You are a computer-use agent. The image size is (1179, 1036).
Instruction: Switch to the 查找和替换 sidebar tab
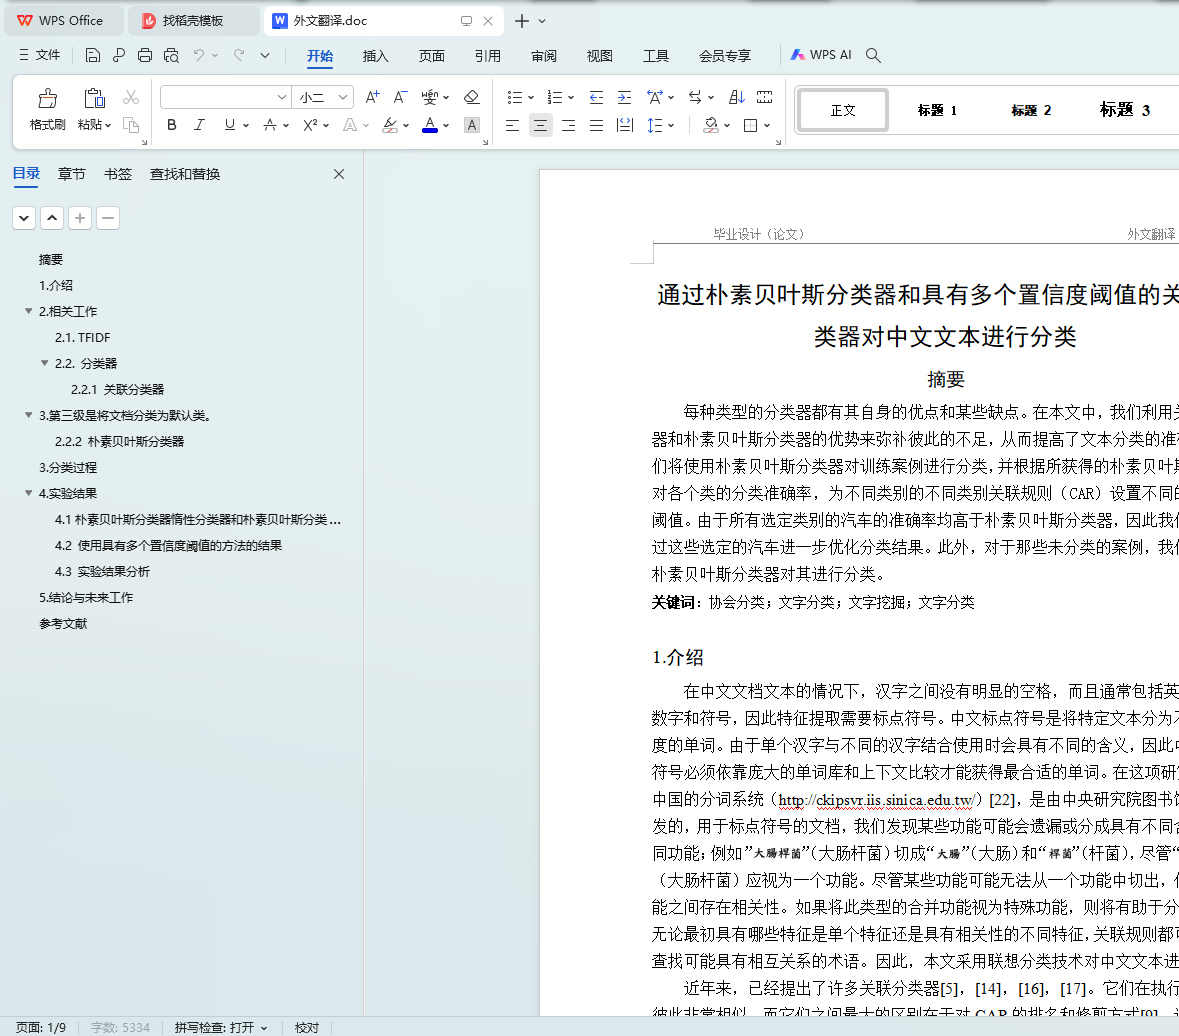click(185, 174)
